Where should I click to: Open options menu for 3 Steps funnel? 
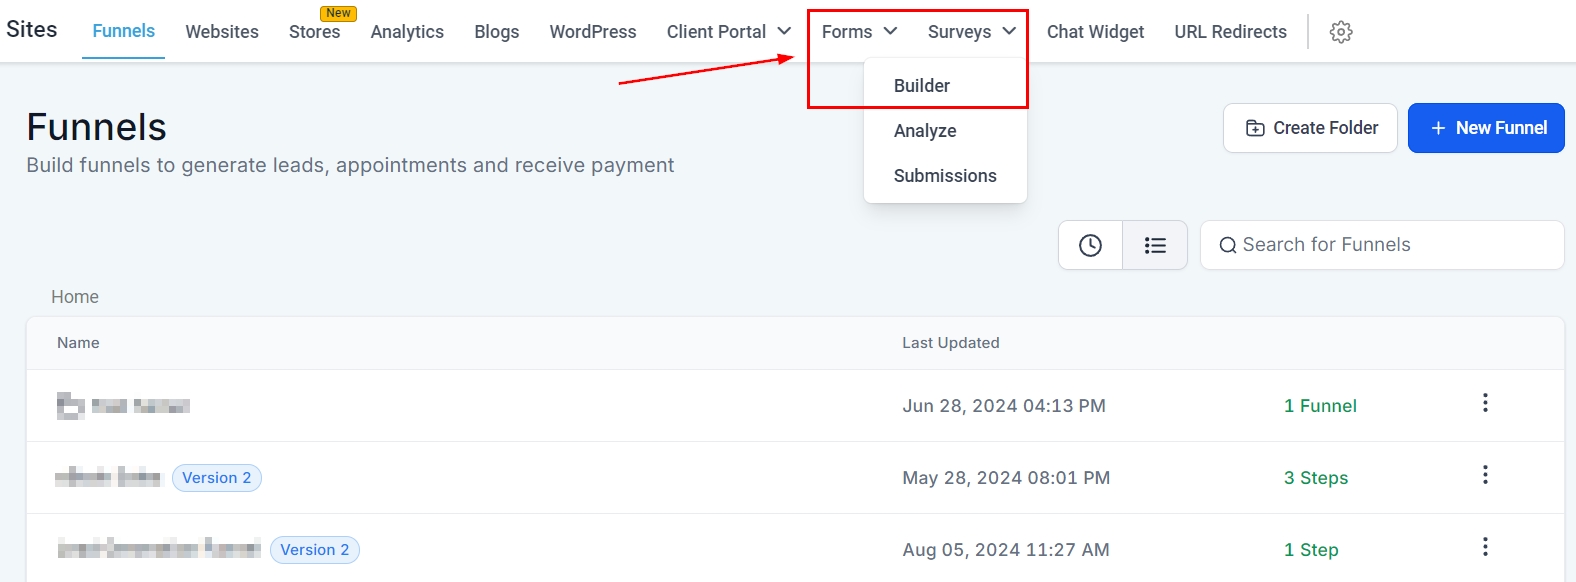point(1485,475)
